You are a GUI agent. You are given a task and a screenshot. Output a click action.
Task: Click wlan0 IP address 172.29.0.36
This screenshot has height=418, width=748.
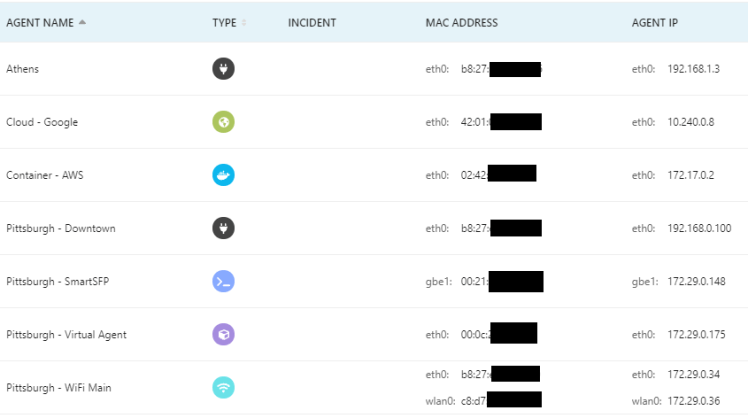pyautogui.click(x=698, y=400)
